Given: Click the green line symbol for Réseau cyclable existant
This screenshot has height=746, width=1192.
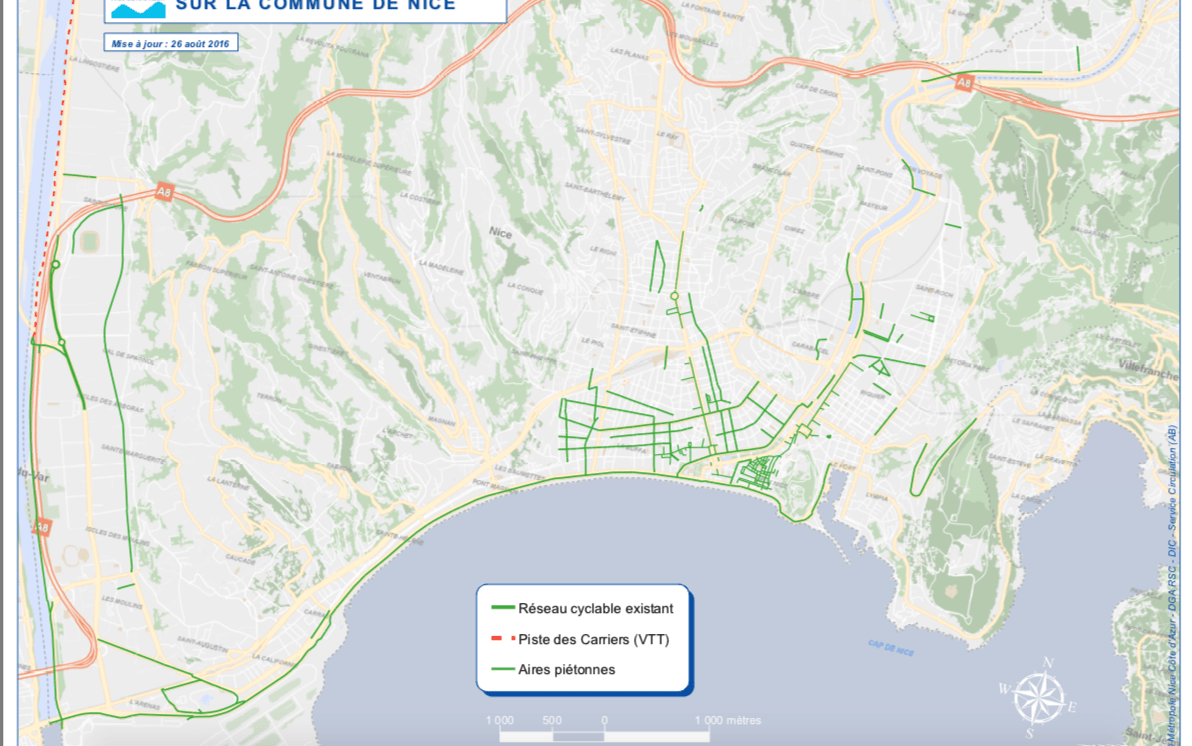Looking at the screenshot, I should click(501, 608).
